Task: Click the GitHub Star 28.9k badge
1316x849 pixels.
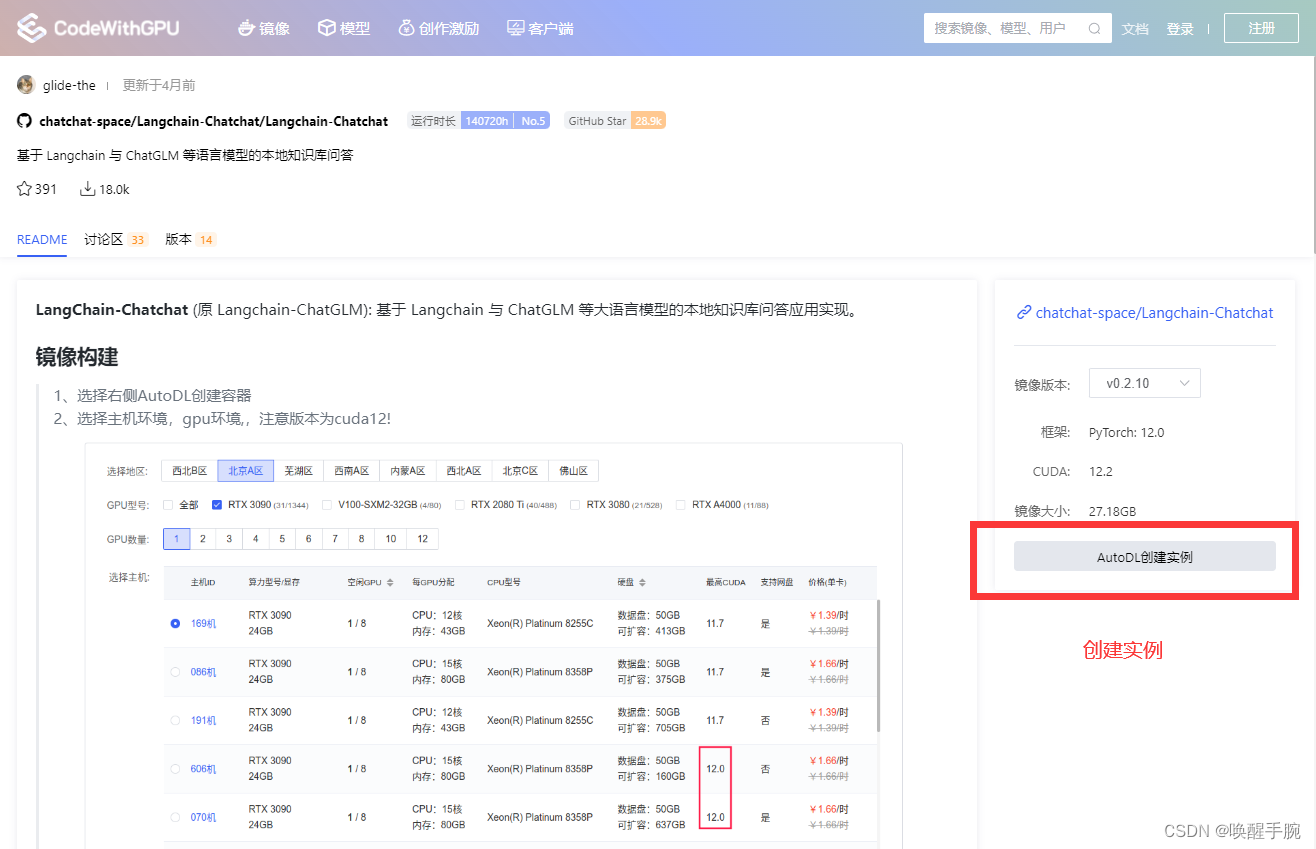Action: pos(615,121)
